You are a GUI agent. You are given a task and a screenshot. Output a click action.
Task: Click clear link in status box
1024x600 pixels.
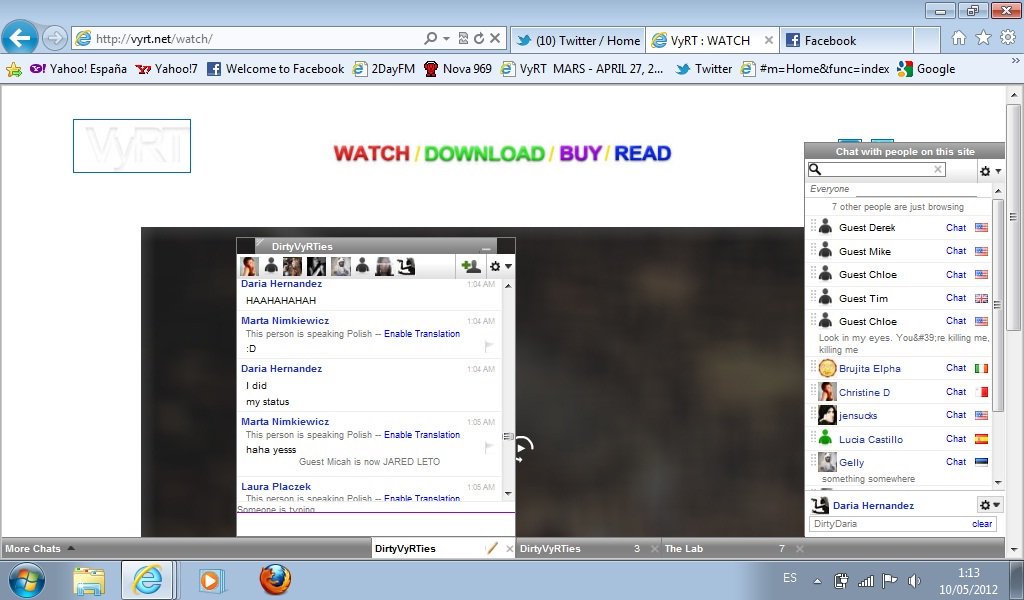(982, 524)
